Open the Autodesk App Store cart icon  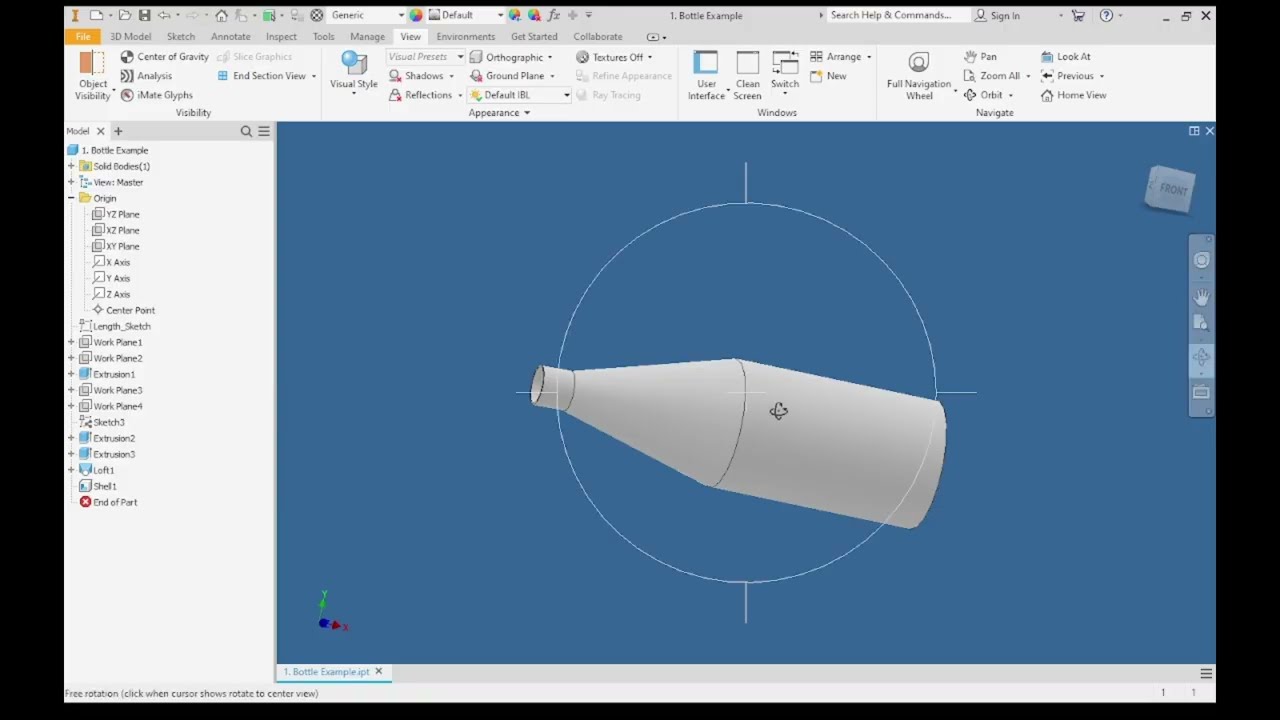click(1078, 15)
